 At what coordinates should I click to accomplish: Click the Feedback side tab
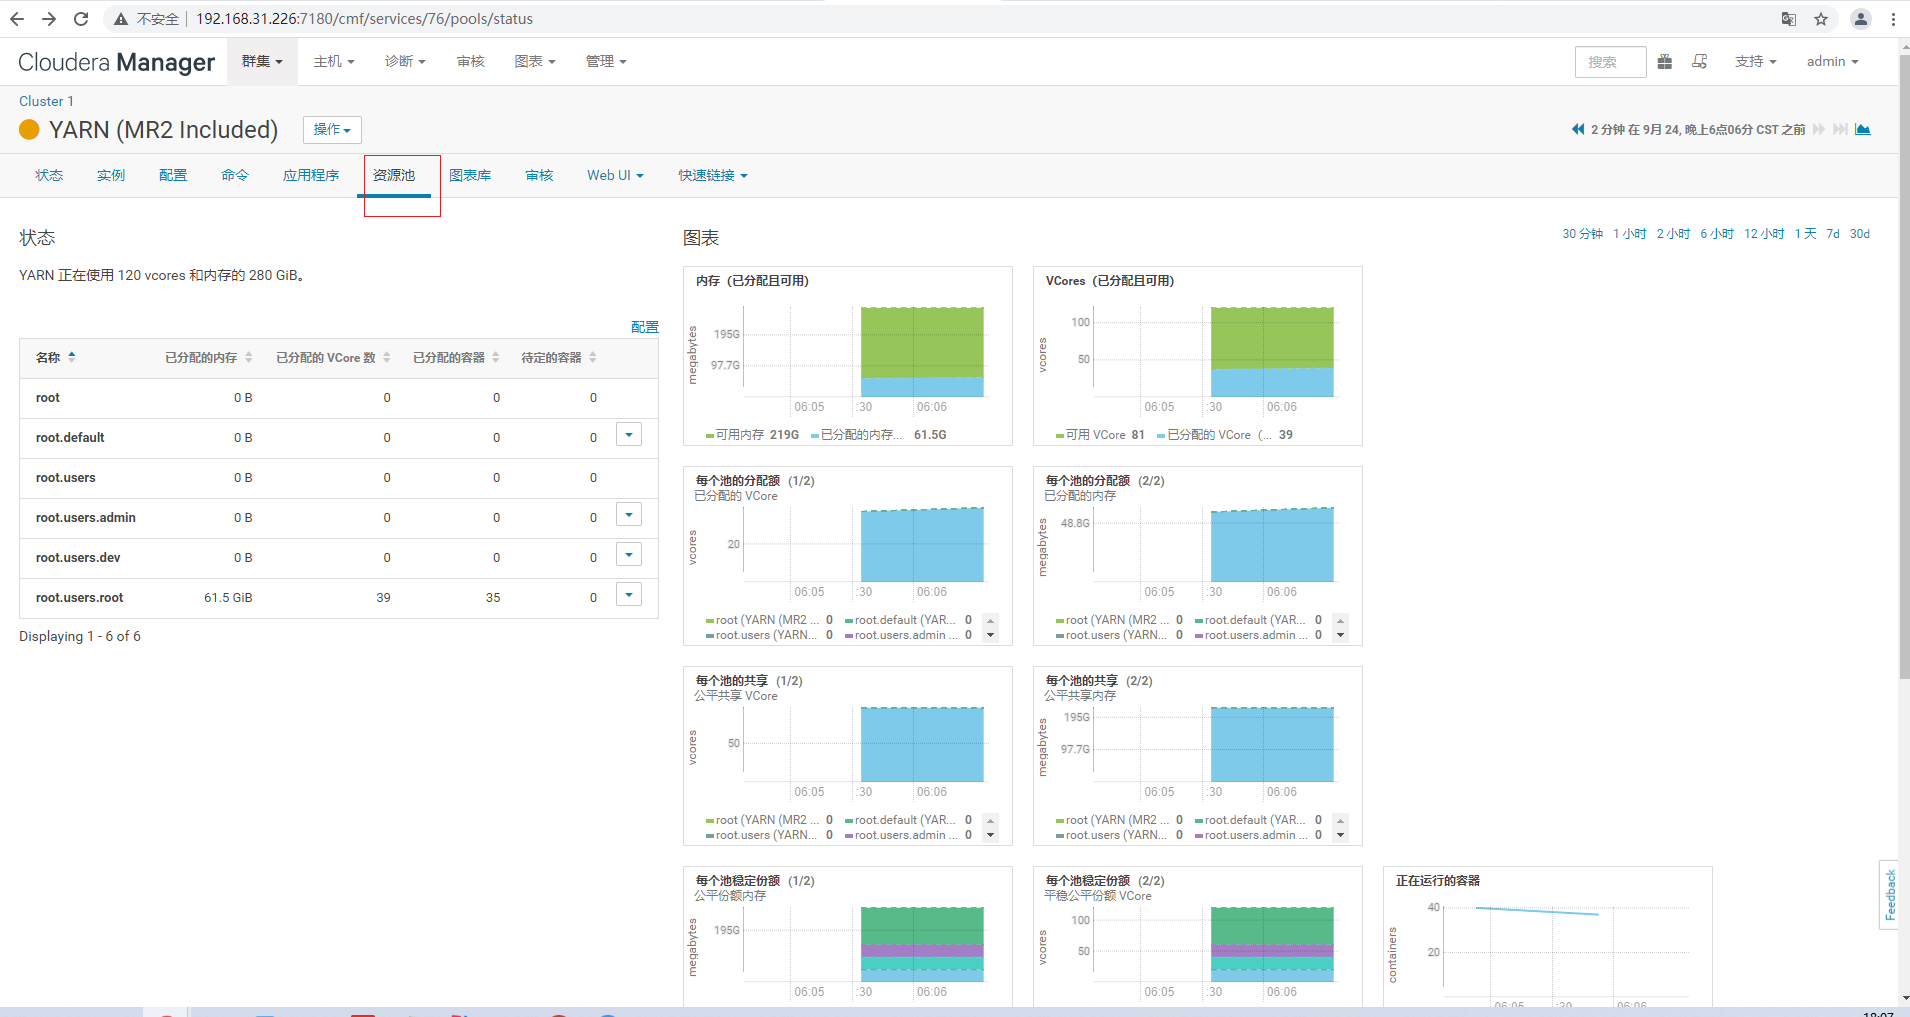[1889, 895]
